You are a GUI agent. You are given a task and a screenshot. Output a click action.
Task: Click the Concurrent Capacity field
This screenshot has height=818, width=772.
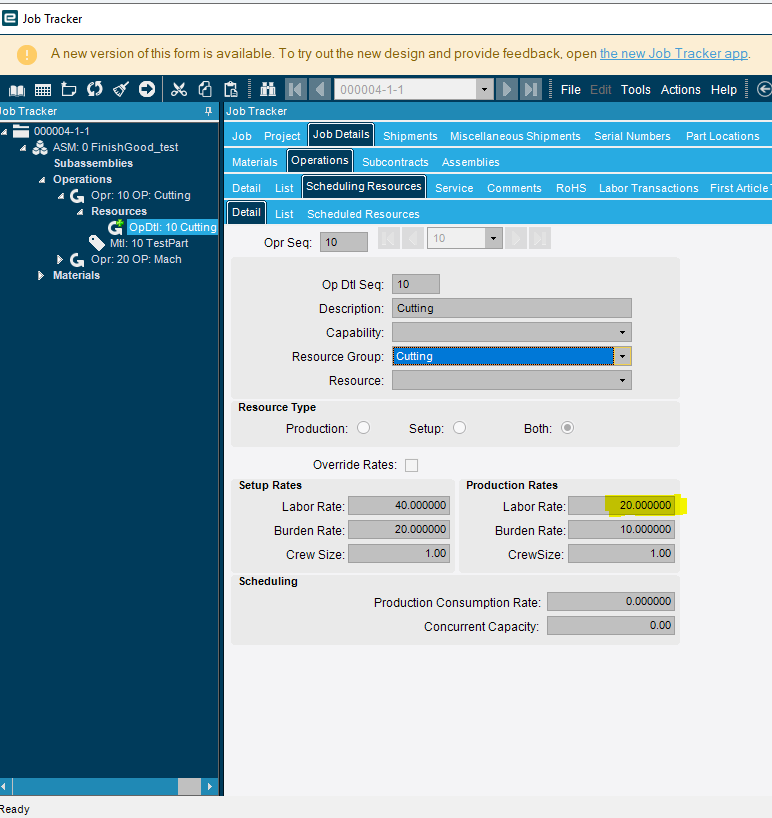(x=611, y=625)
